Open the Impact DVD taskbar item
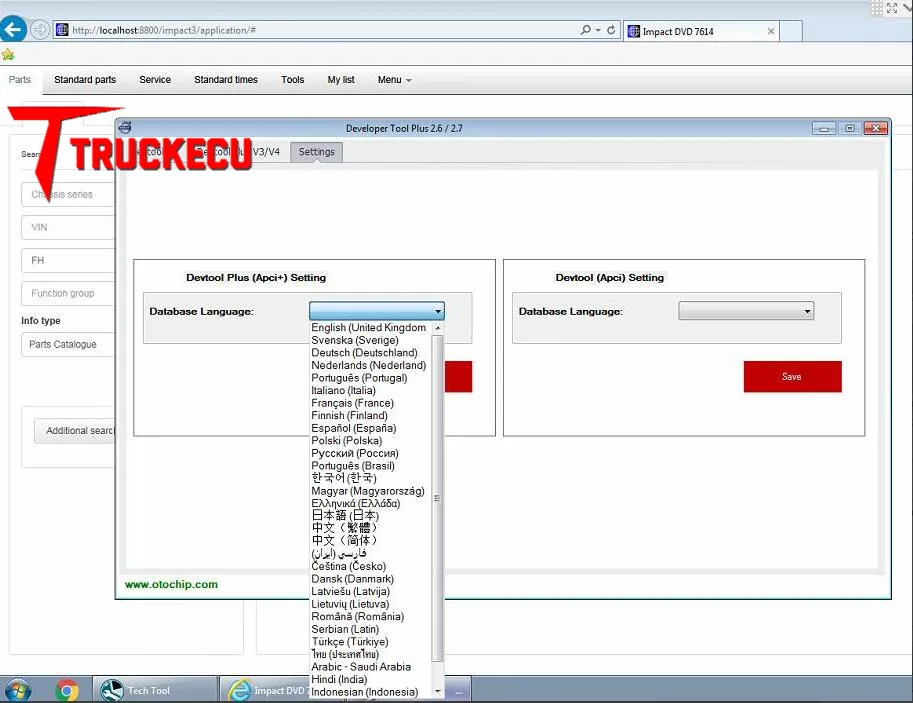This screenshot has width=913, height=703. point(265,690)
